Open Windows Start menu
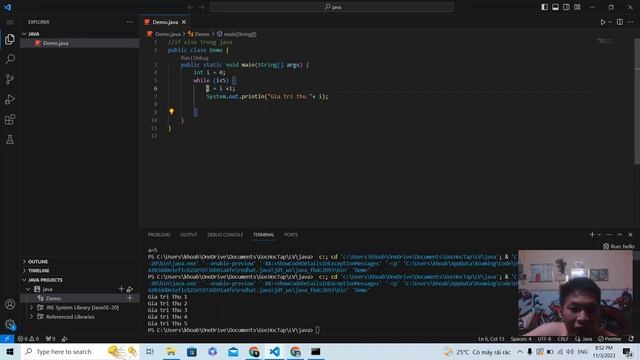 [10, 351]
